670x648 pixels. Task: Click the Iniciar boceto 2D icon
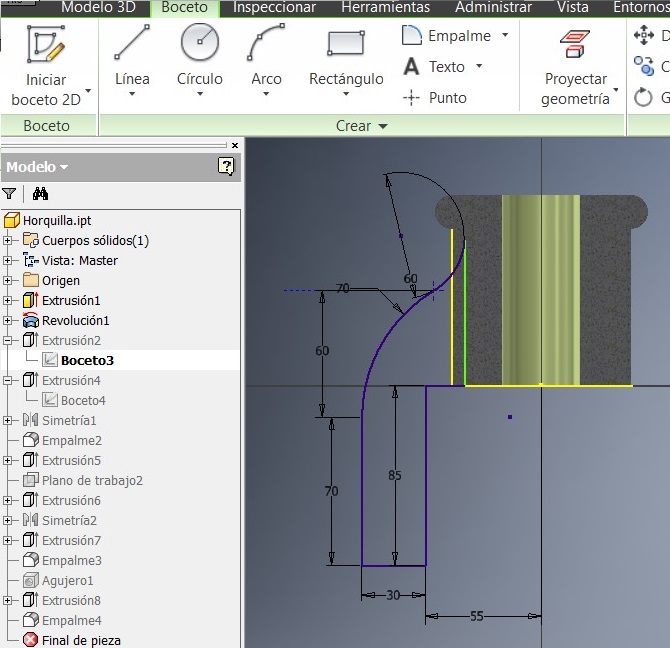46,44
